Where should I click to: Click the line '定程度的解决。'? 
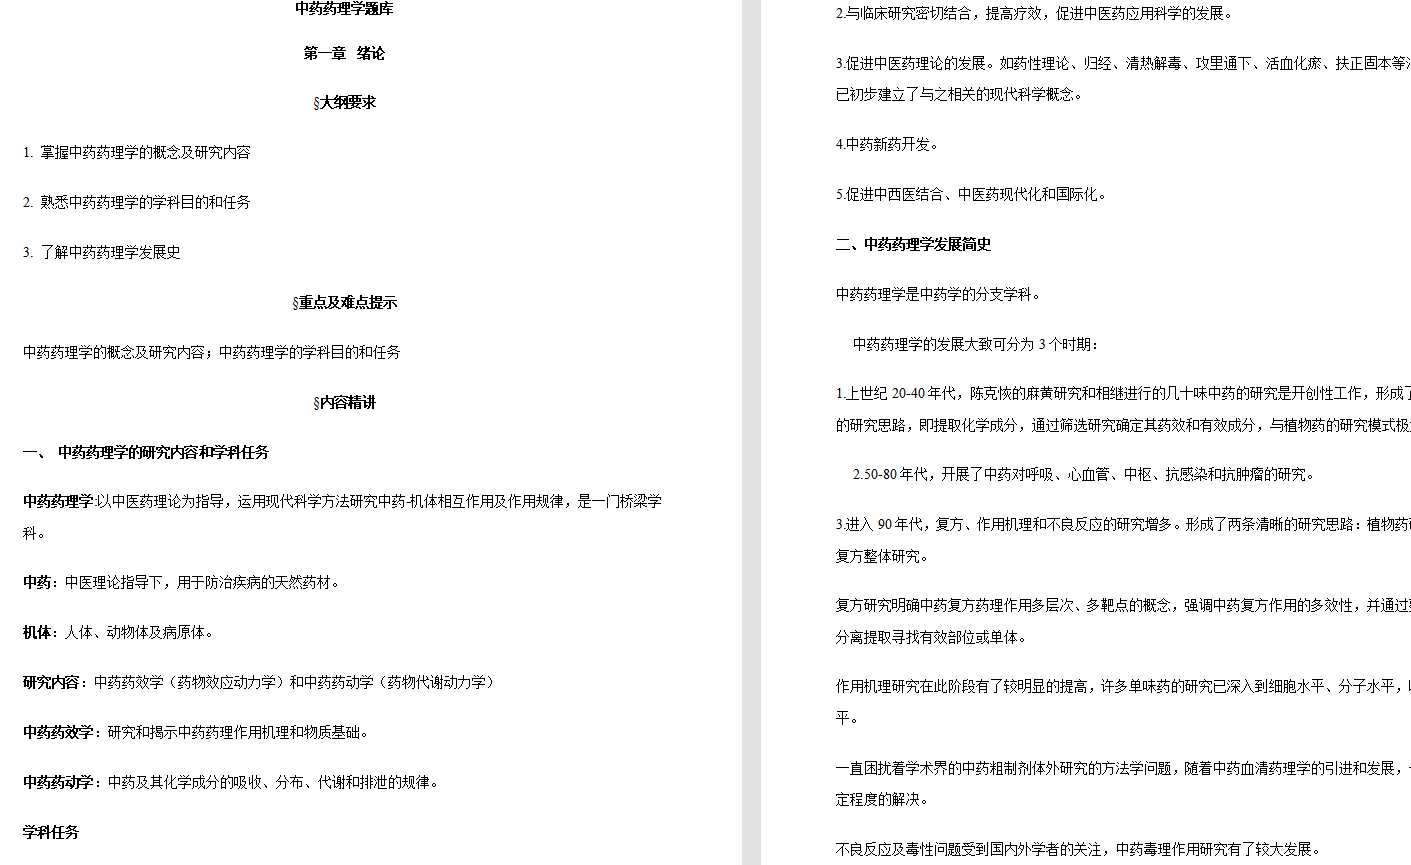pyautogui.click(x=882, y=801)
